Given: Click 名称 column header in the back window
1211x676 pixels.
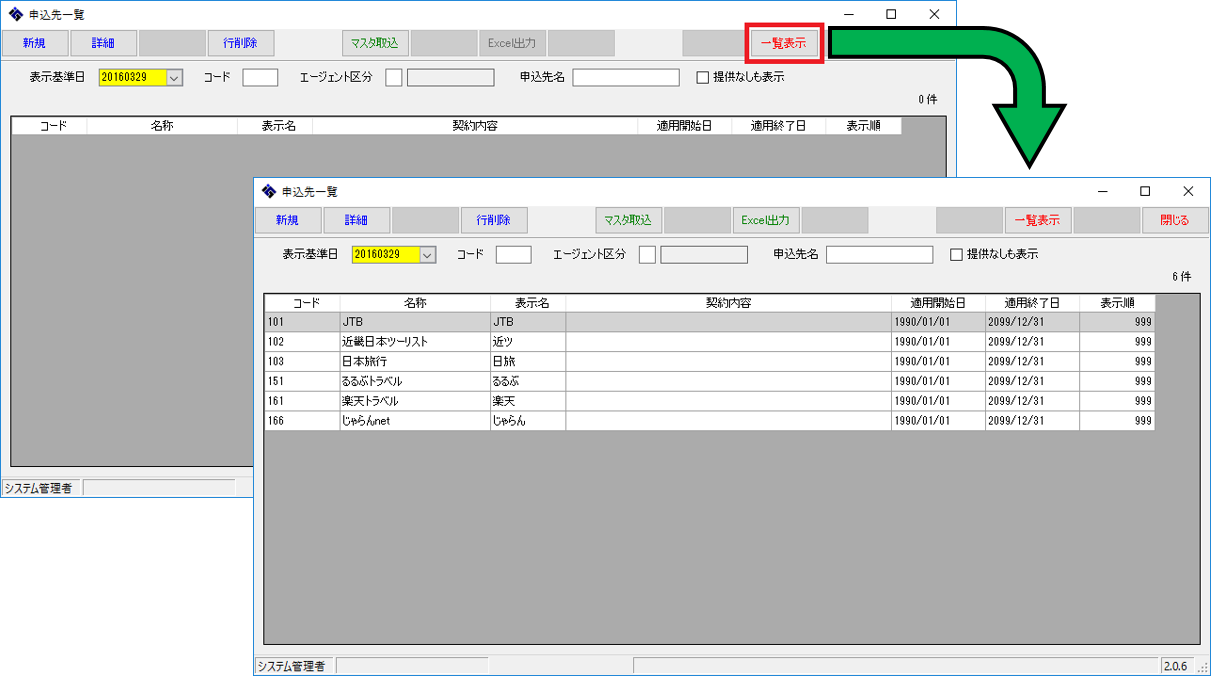Looking at the screenshot, I should (162, 126).
